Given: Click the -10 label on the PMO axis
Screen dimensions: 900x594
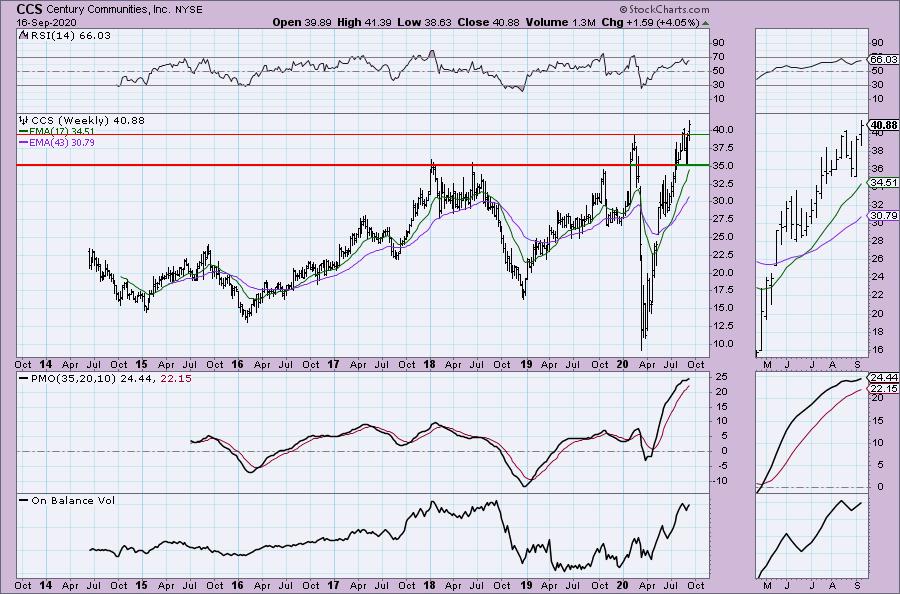Looking at the screenshot, I should click(720, 480).
